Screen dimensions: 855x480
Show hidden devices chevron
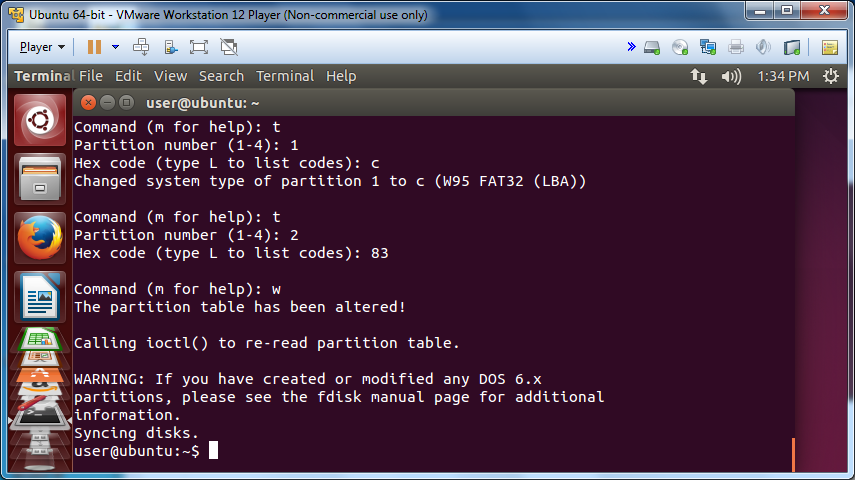point(631,47)
